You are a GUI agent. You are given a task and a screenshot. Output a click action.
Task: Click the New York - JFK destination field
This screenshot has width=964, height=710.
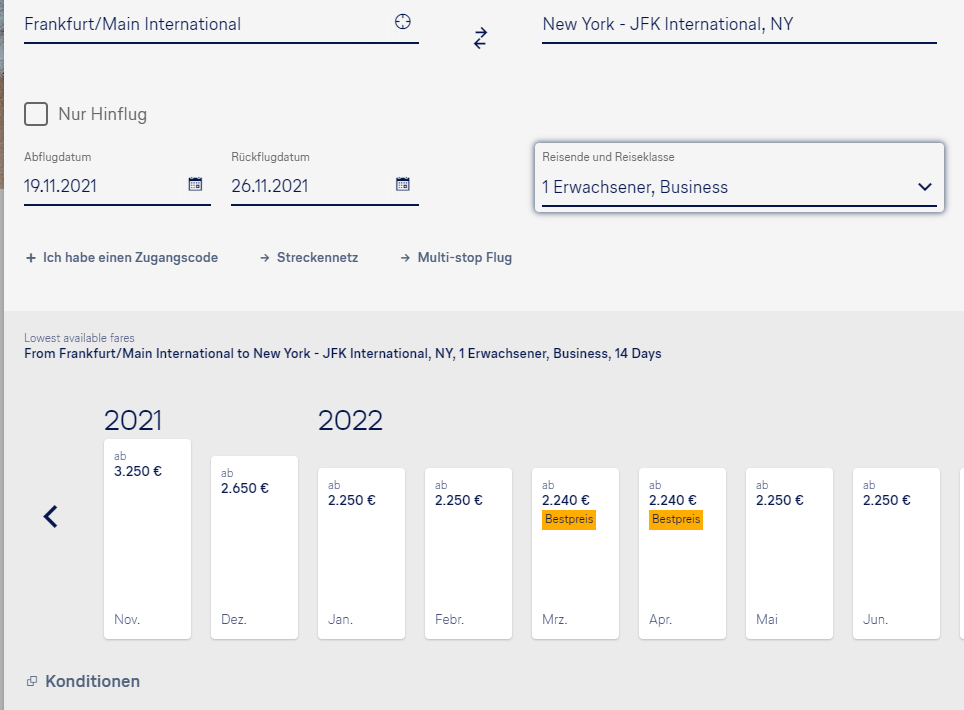739,25
